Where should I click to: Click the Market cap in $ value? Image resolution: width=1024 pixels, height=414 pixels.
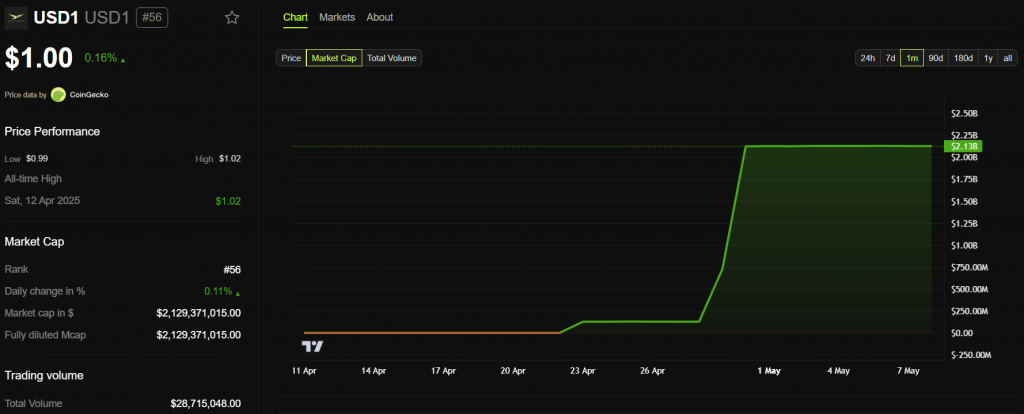tap(199, 313)
